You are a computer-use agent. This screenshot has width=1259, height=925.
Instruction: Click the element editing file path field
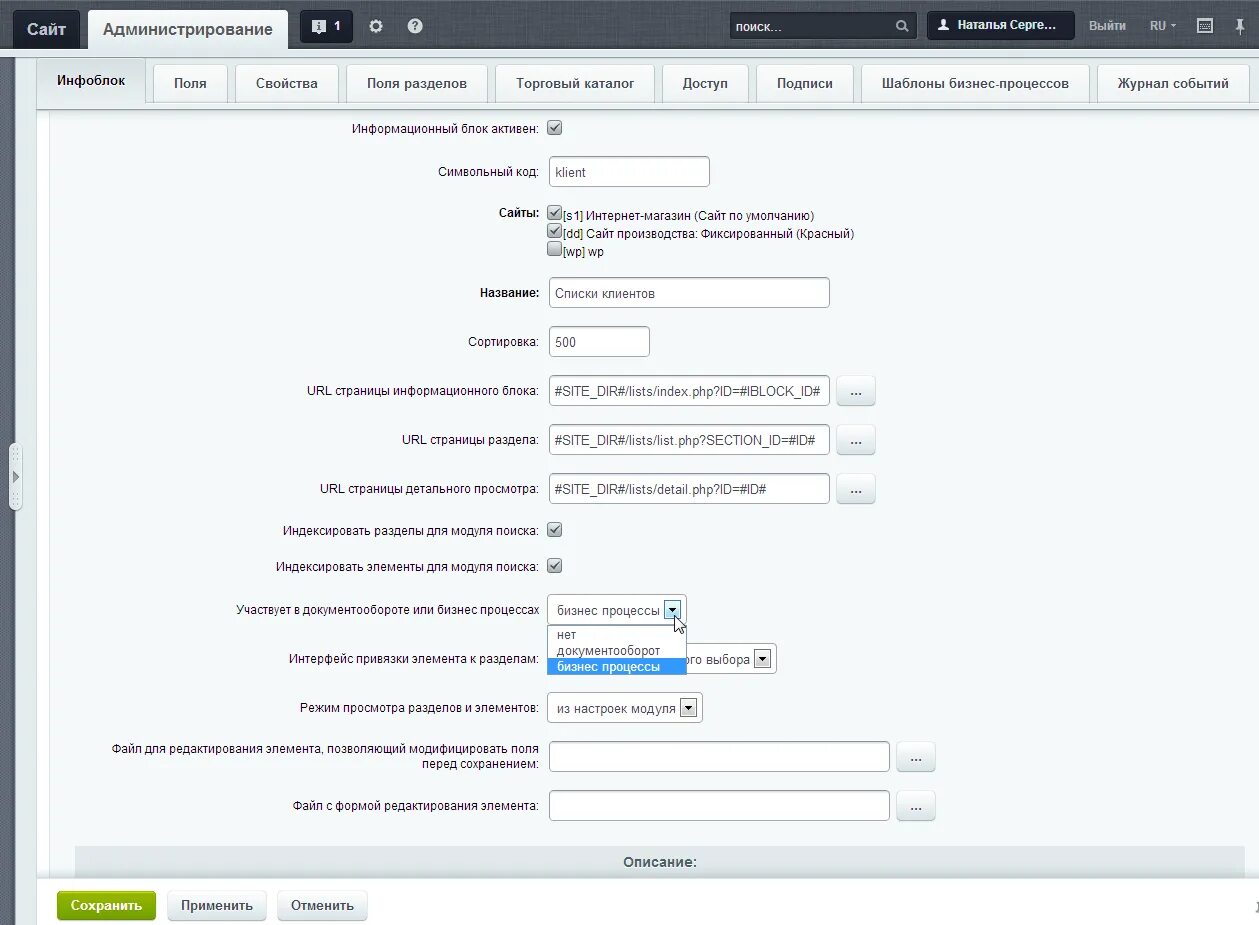[x=719, y=757]
